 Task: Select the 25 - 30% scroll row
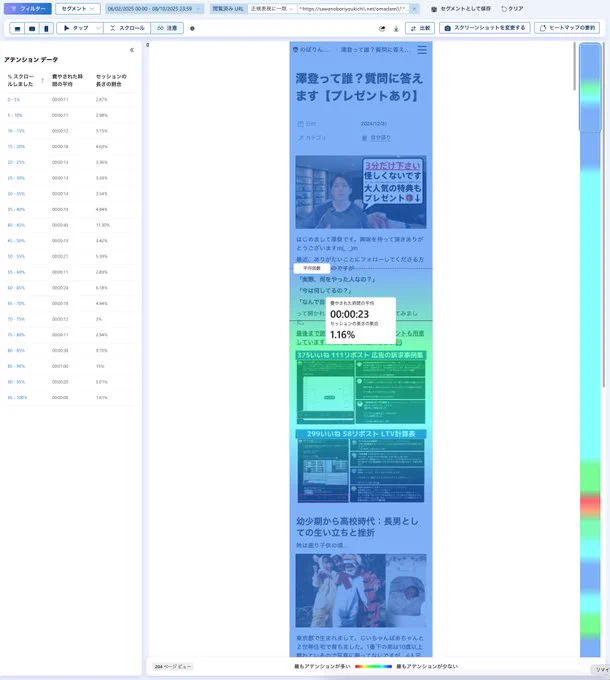point(69,178)
